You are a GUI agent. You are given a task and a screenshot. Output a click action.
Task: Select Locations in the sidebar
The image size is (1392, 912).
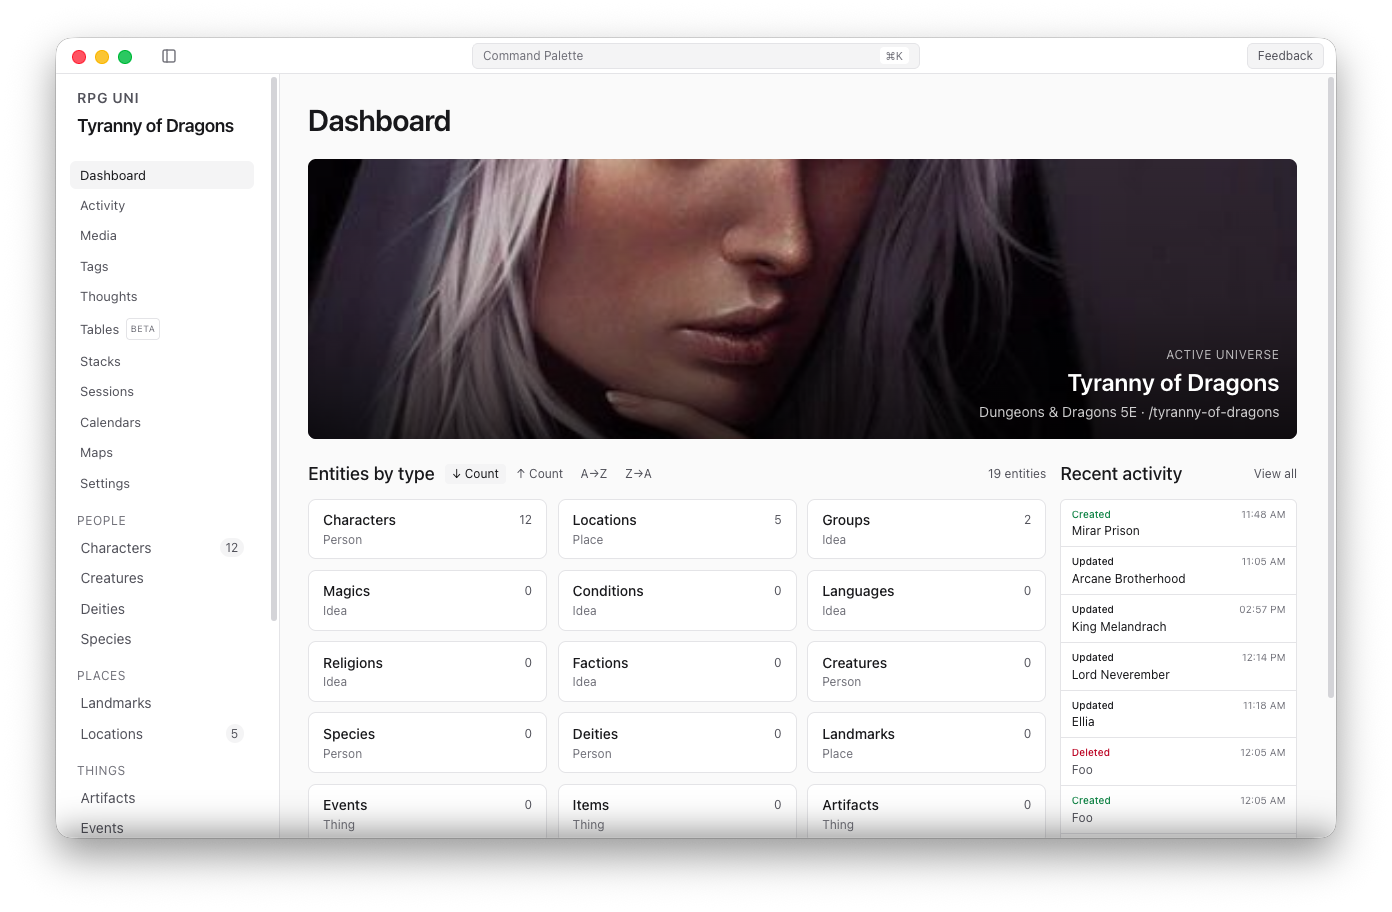[162, 734]
